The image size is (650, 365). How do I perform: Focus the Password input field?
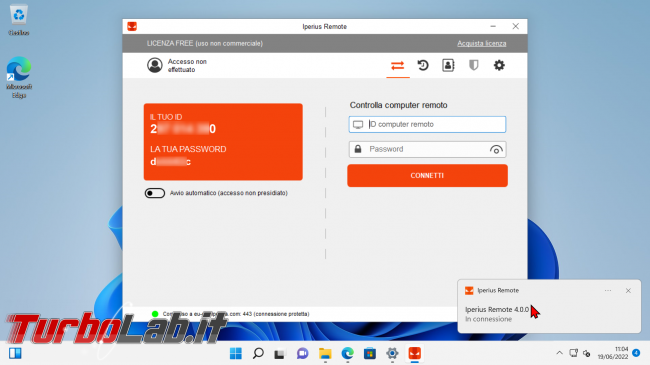coord(427,149)
